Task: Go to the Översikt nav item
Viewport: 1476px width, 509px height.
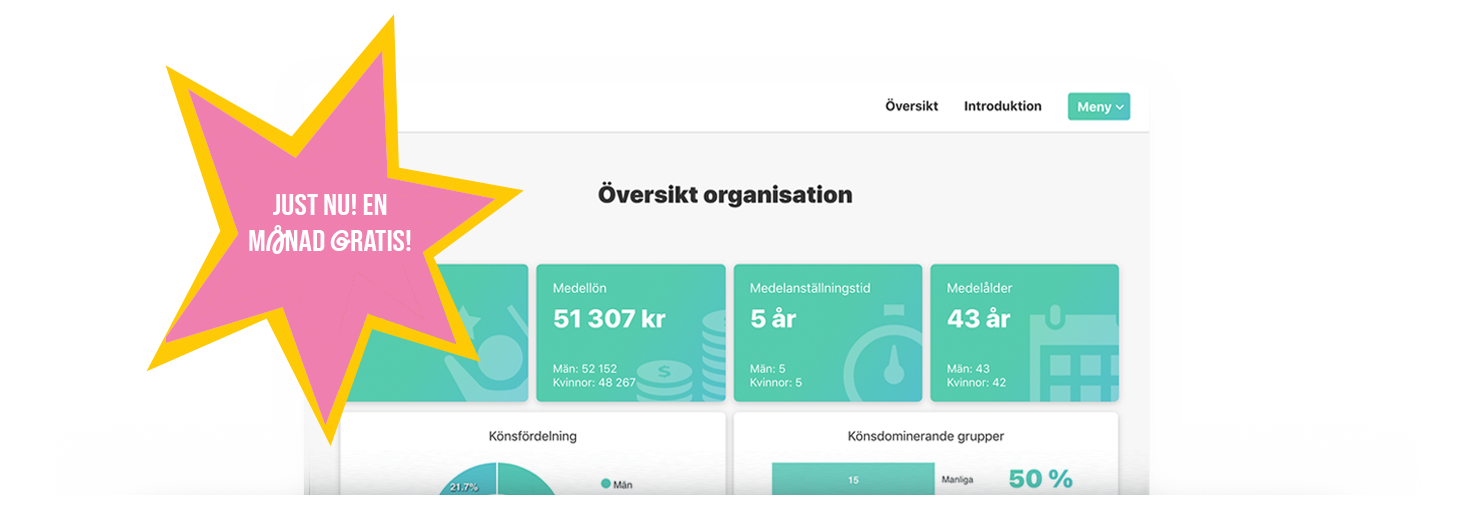Action: 911,106
